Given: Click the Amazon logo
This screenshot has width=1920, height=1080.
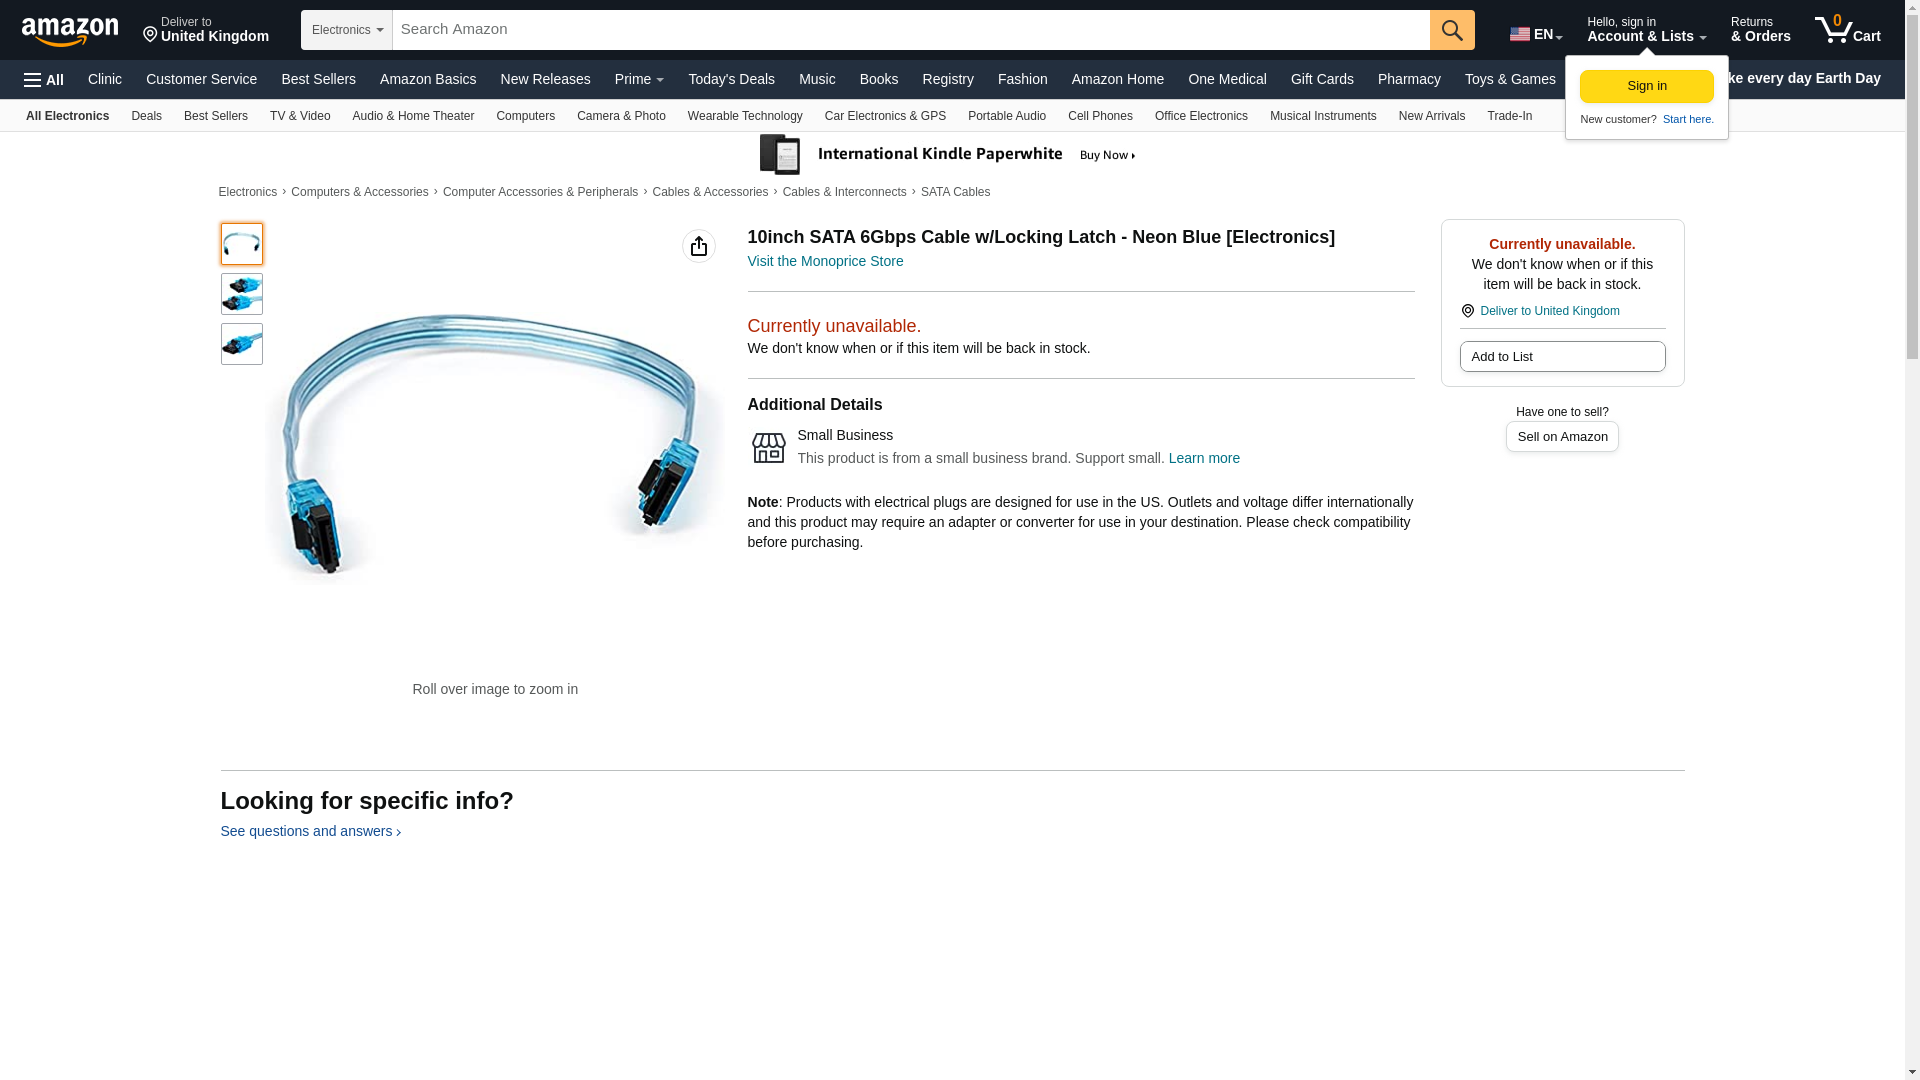Looking at the screenshot, I should [70, 31].
